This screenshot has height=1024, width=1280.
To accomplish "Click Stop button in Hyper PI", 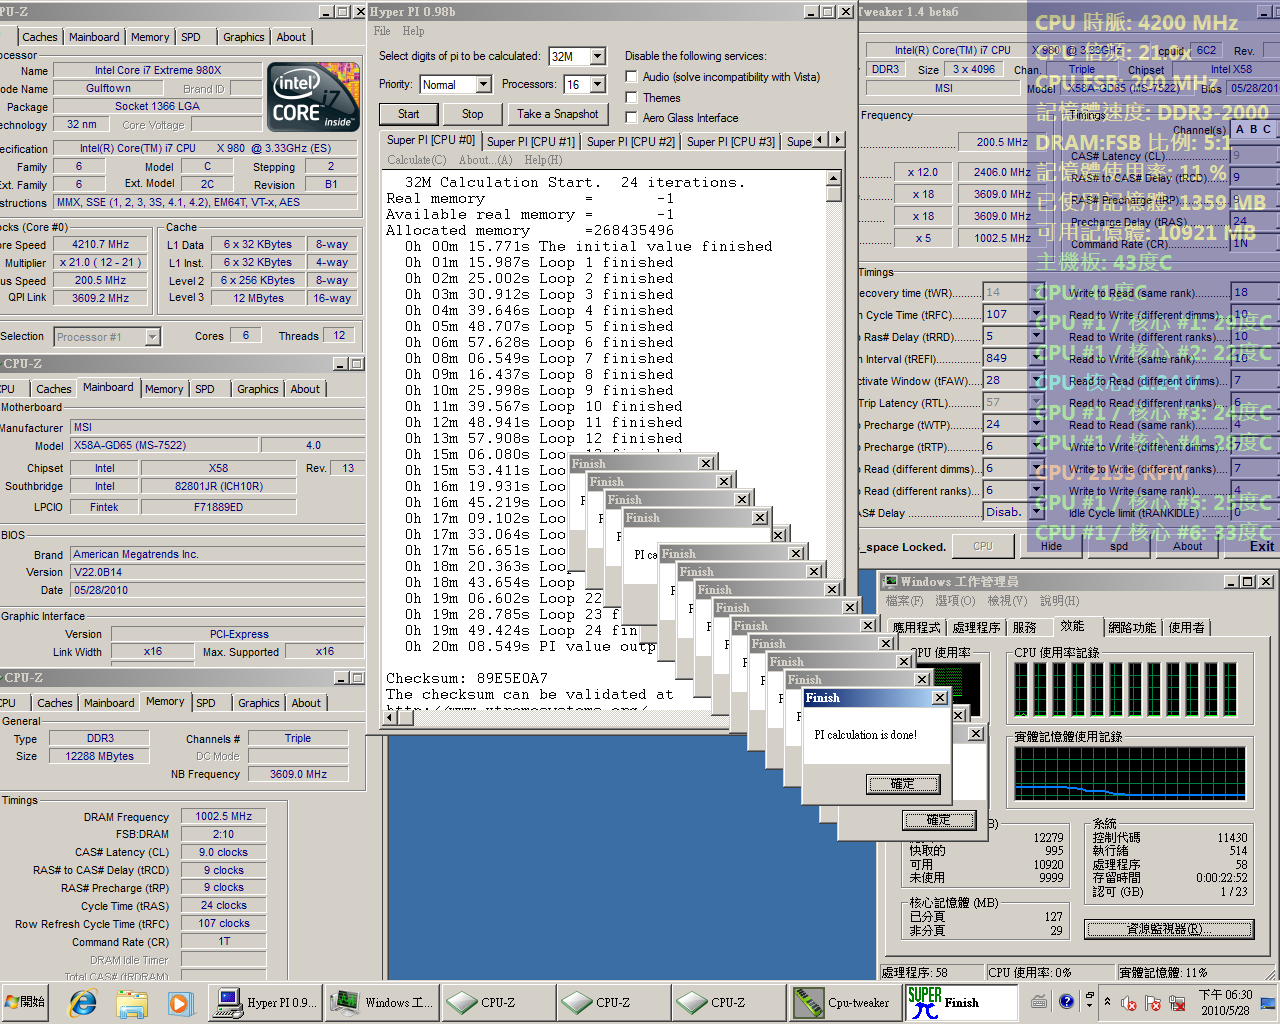I will [473, 114].
